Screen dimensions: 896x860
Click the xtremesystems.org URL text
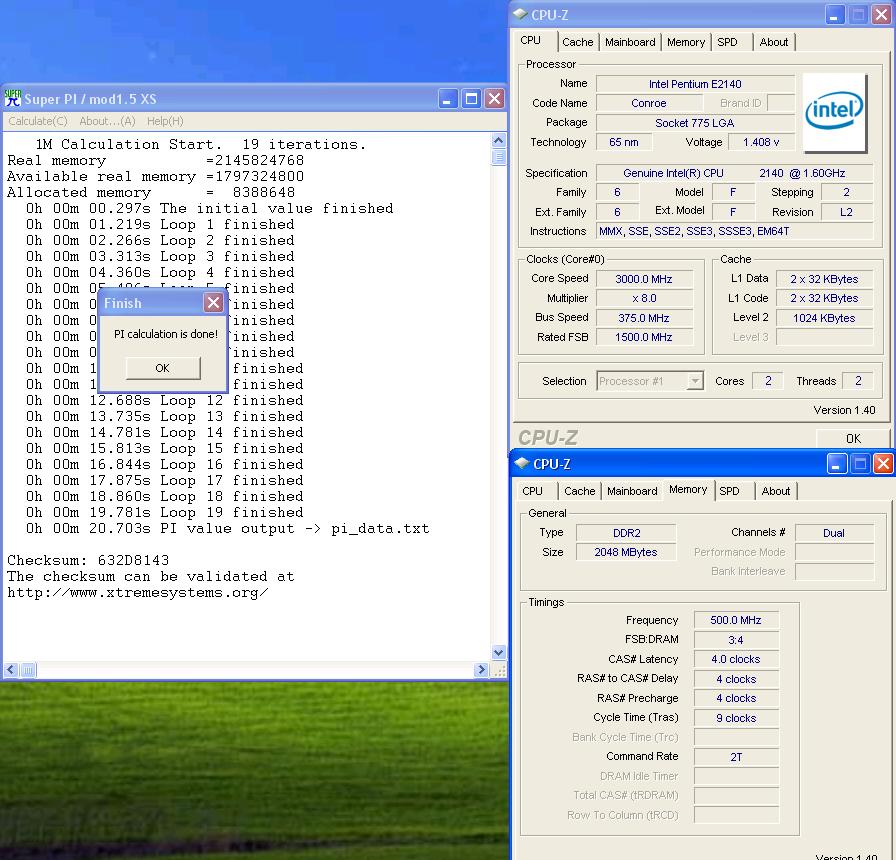coord(138,592)
